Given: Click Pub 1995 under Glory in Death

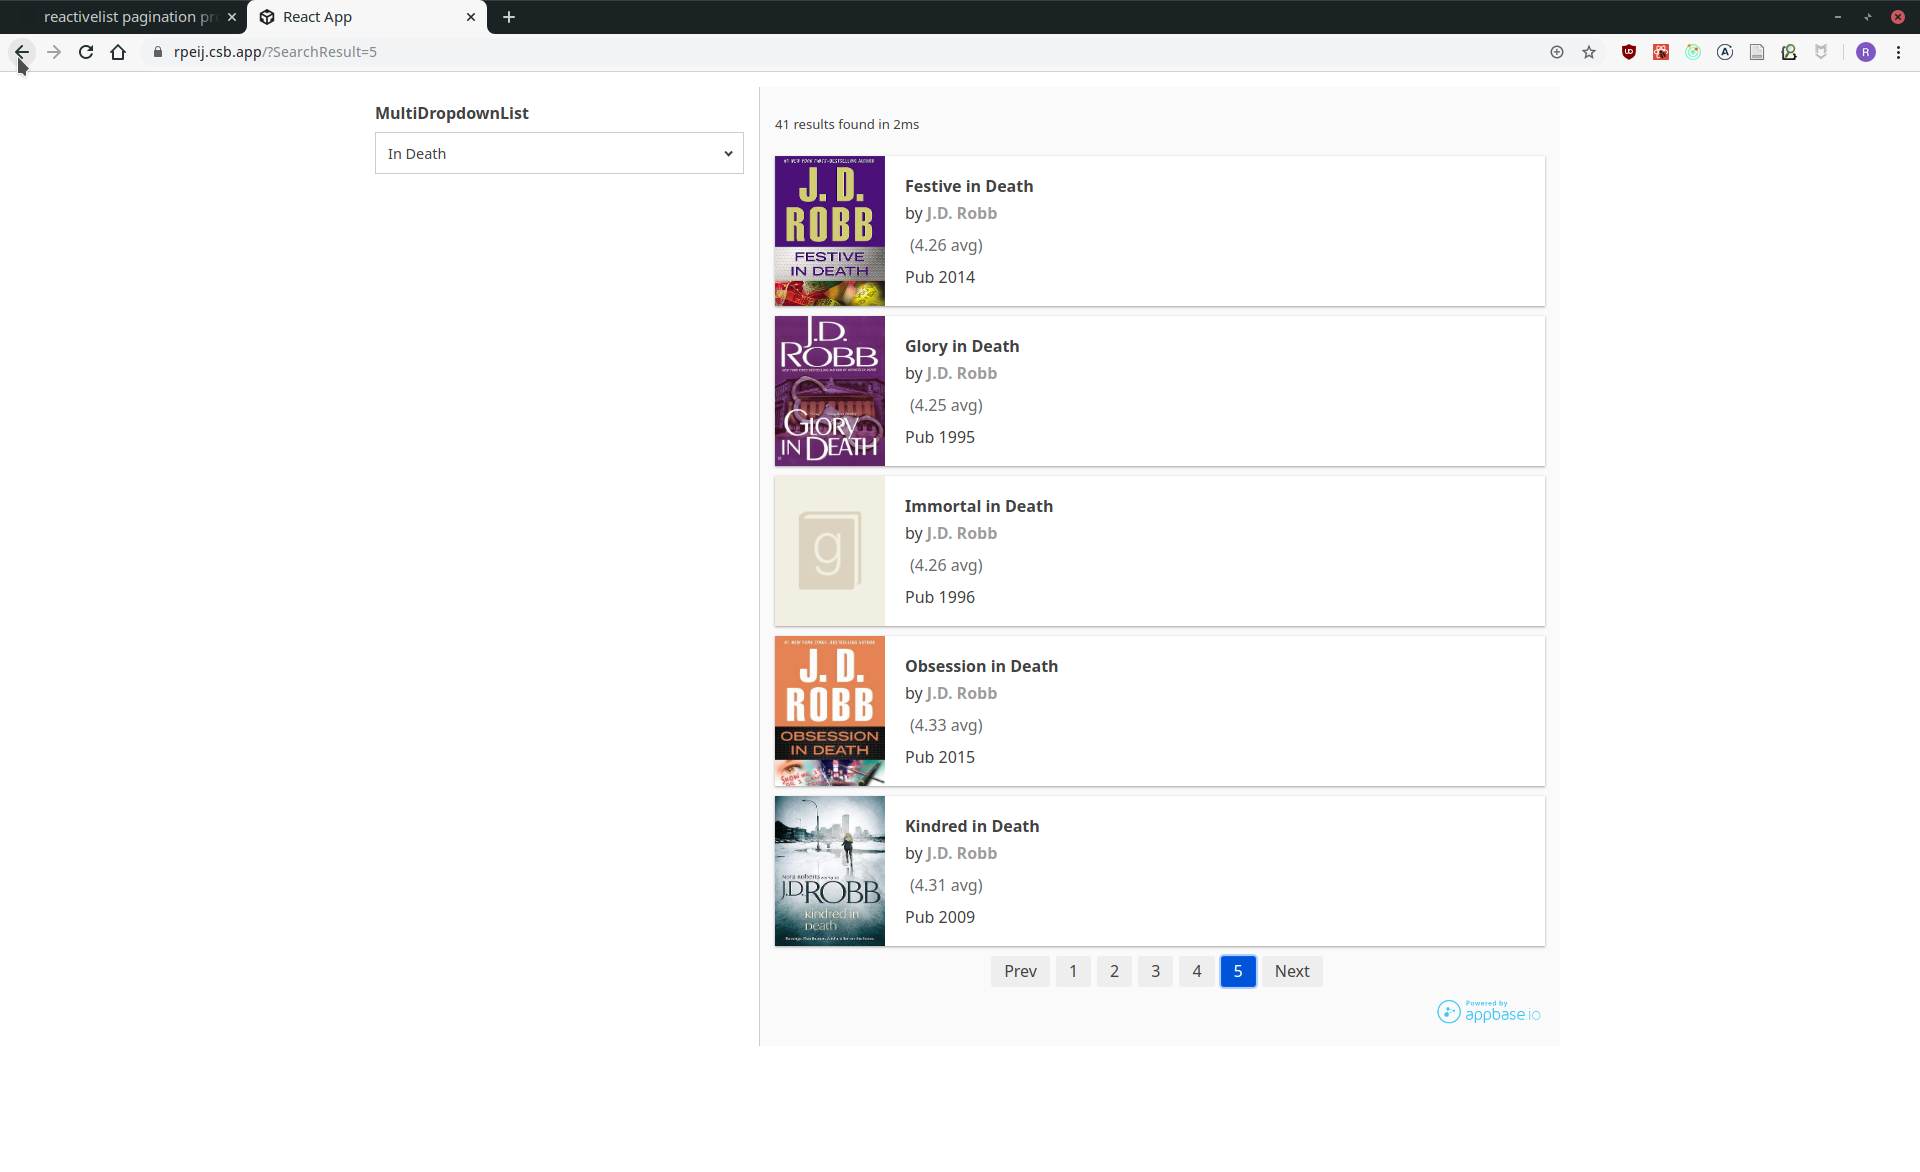Looking at the screenshot, I should (x=940, y=437).
